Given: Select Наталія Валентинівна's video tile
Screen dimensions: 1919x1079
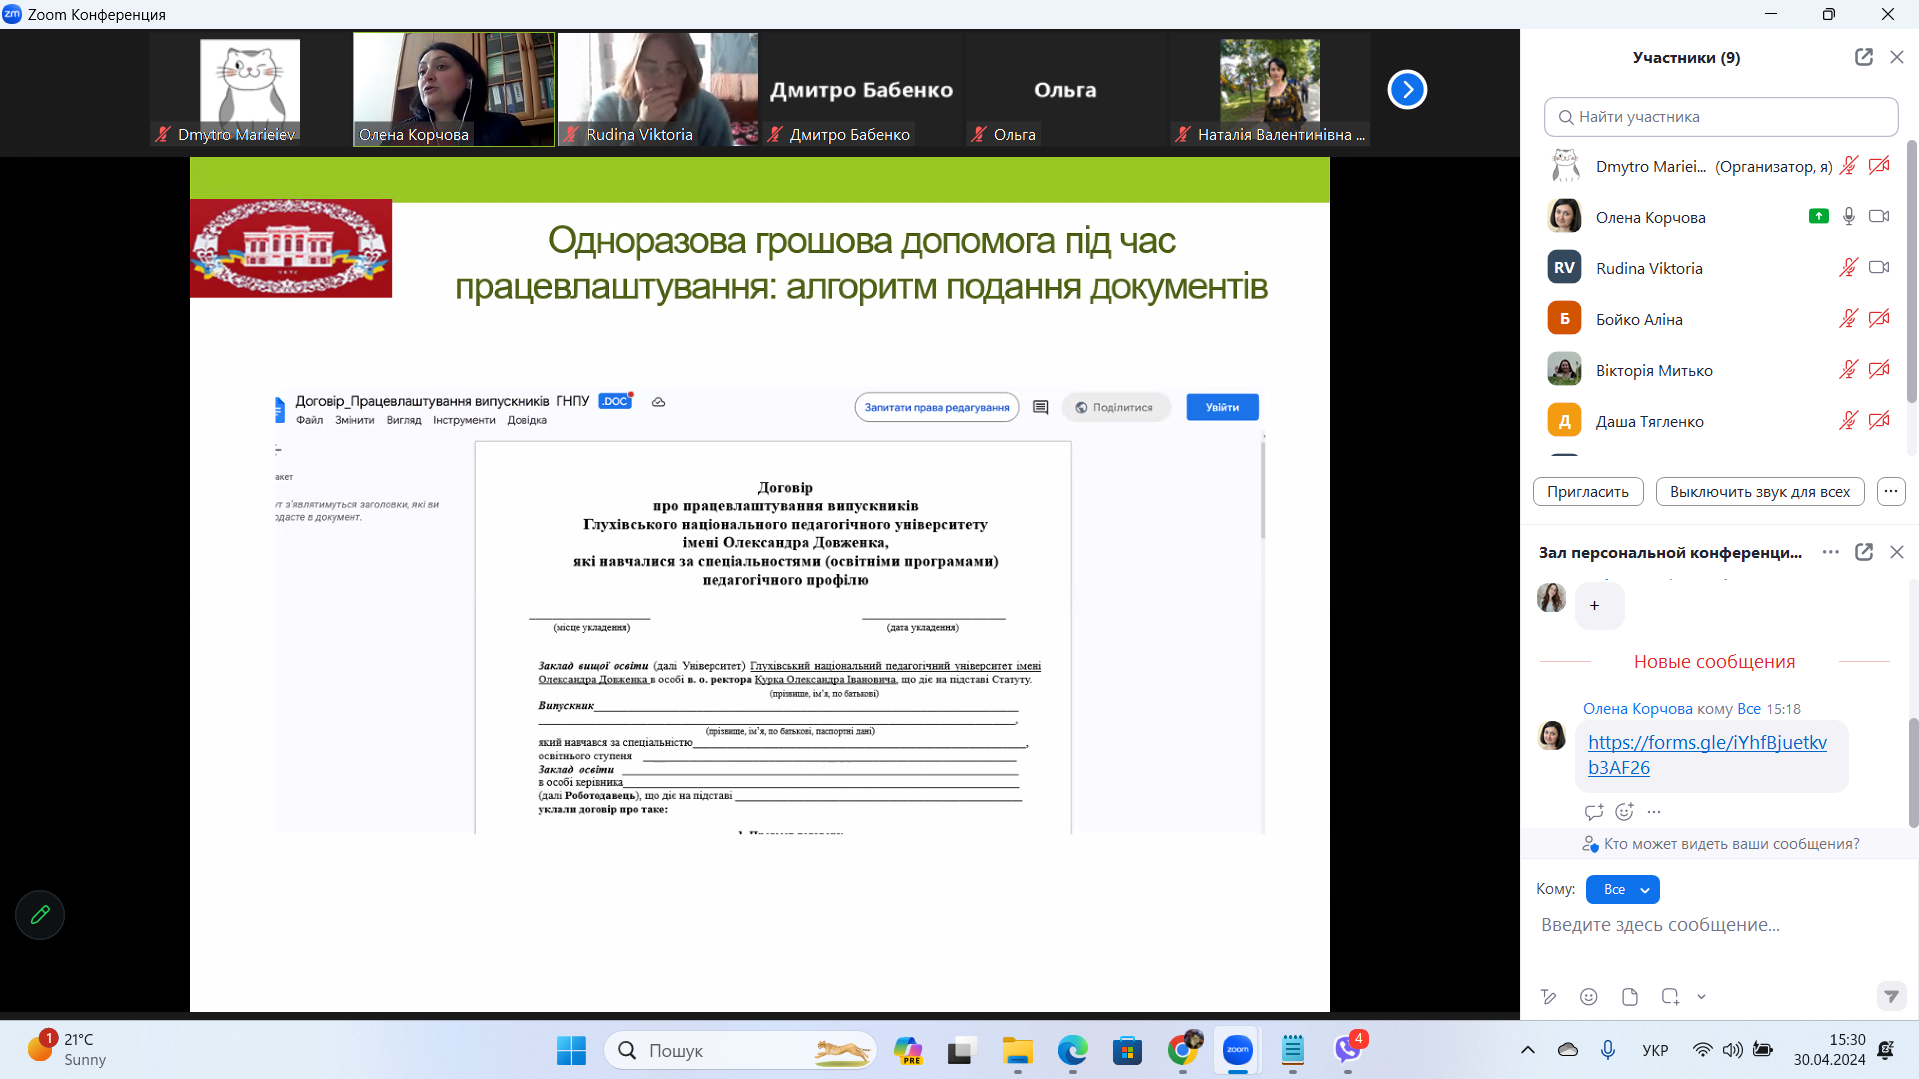Looking at the screenshot, I should click(1270, 90).
